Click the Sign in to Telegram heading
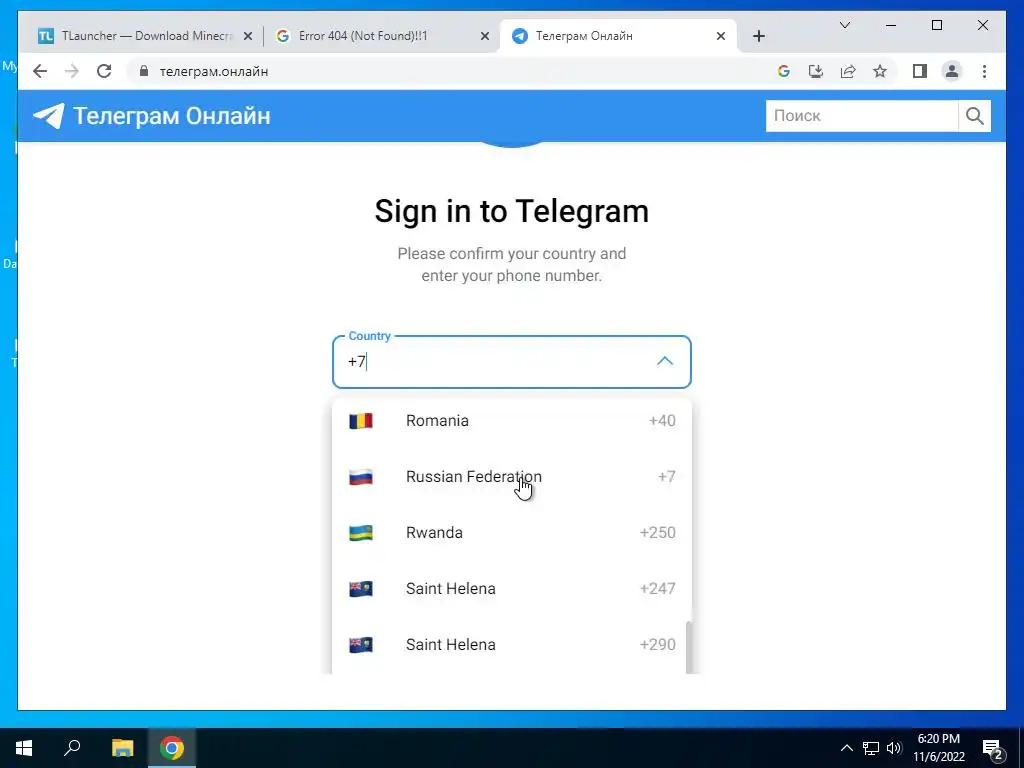 (x=511, y=211)
